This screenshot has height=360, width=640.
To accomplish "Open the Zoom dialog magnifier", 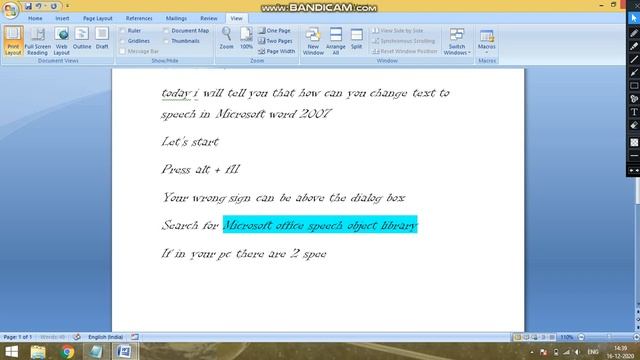I will pos(227,38).
